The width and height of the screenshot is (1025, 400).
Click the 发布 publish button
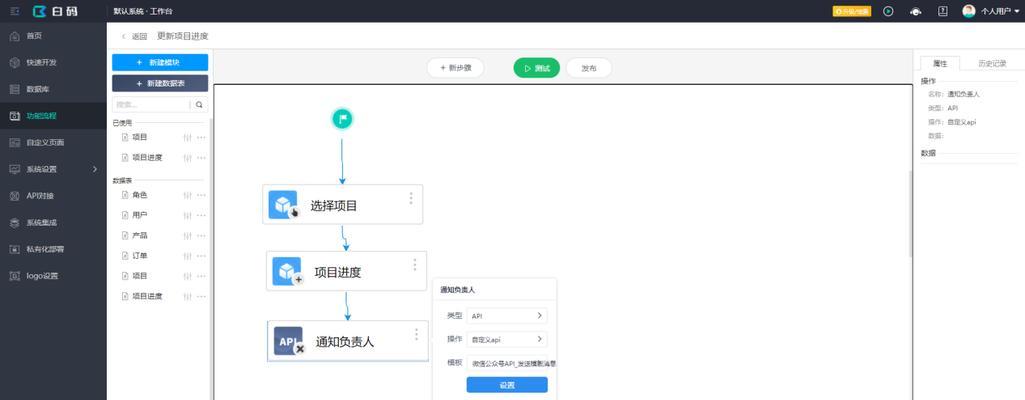click(x=589, y=67)
